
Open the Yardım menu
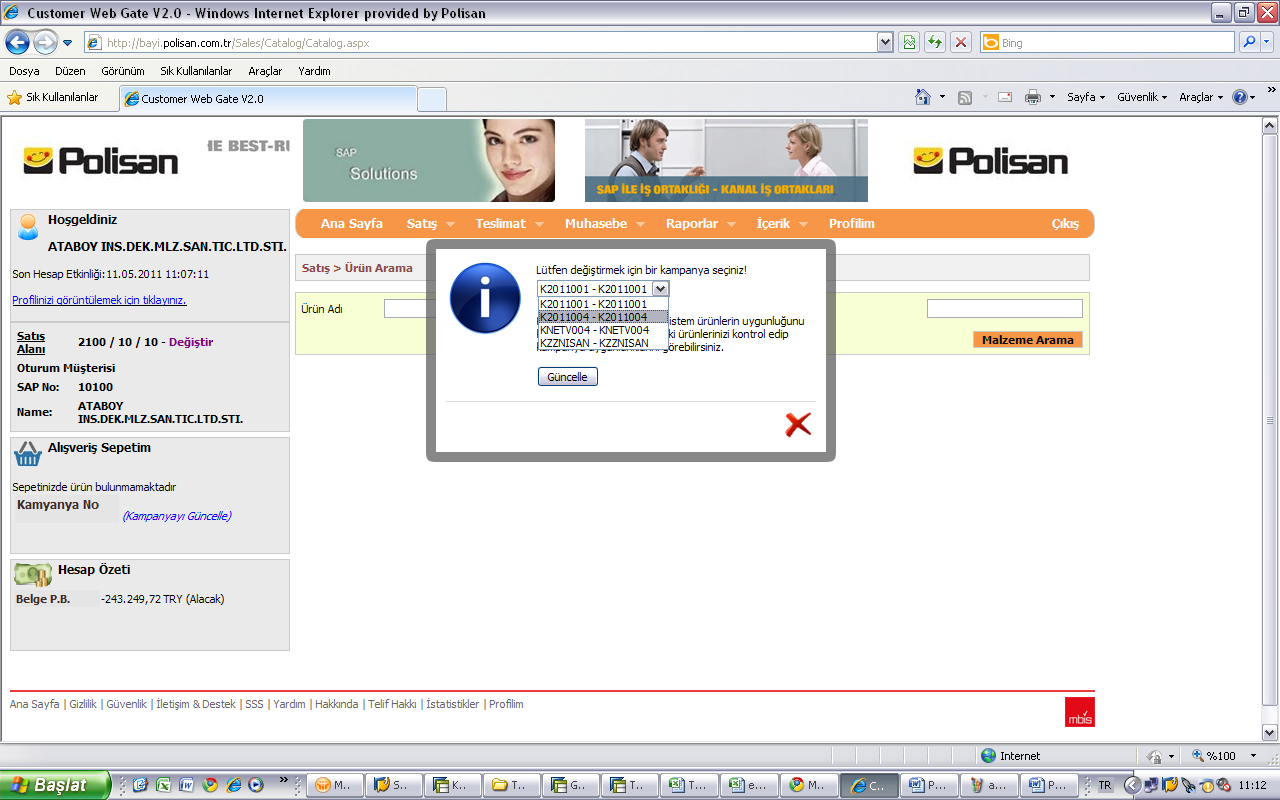[x=315, y=71]
